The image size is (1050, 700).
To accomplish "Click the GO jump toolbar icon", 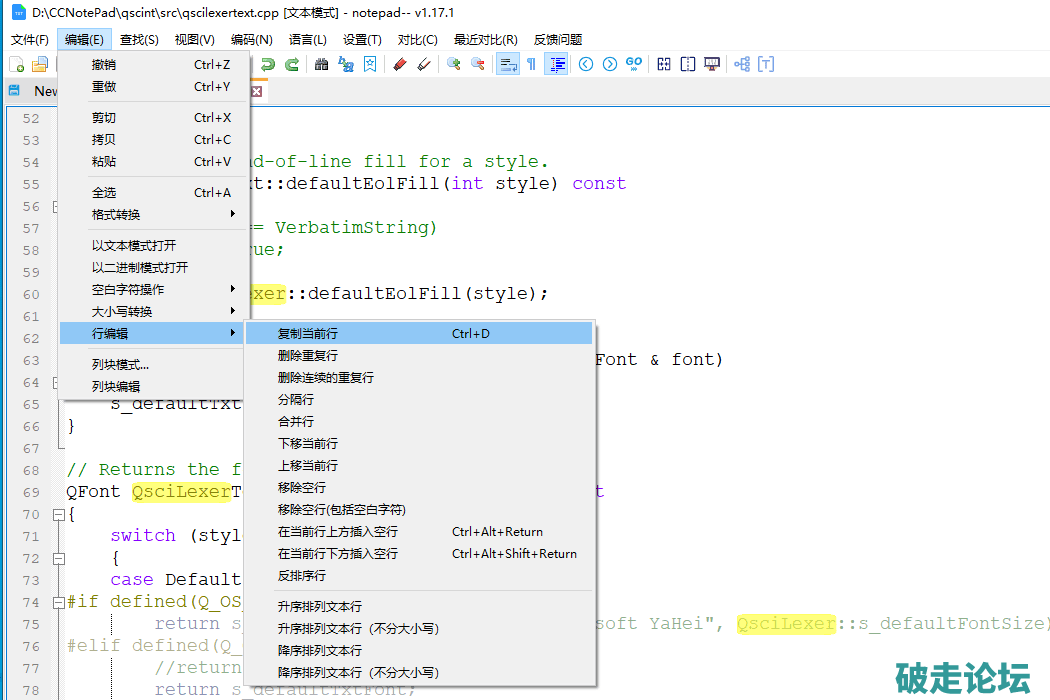I will pos(634,64).
